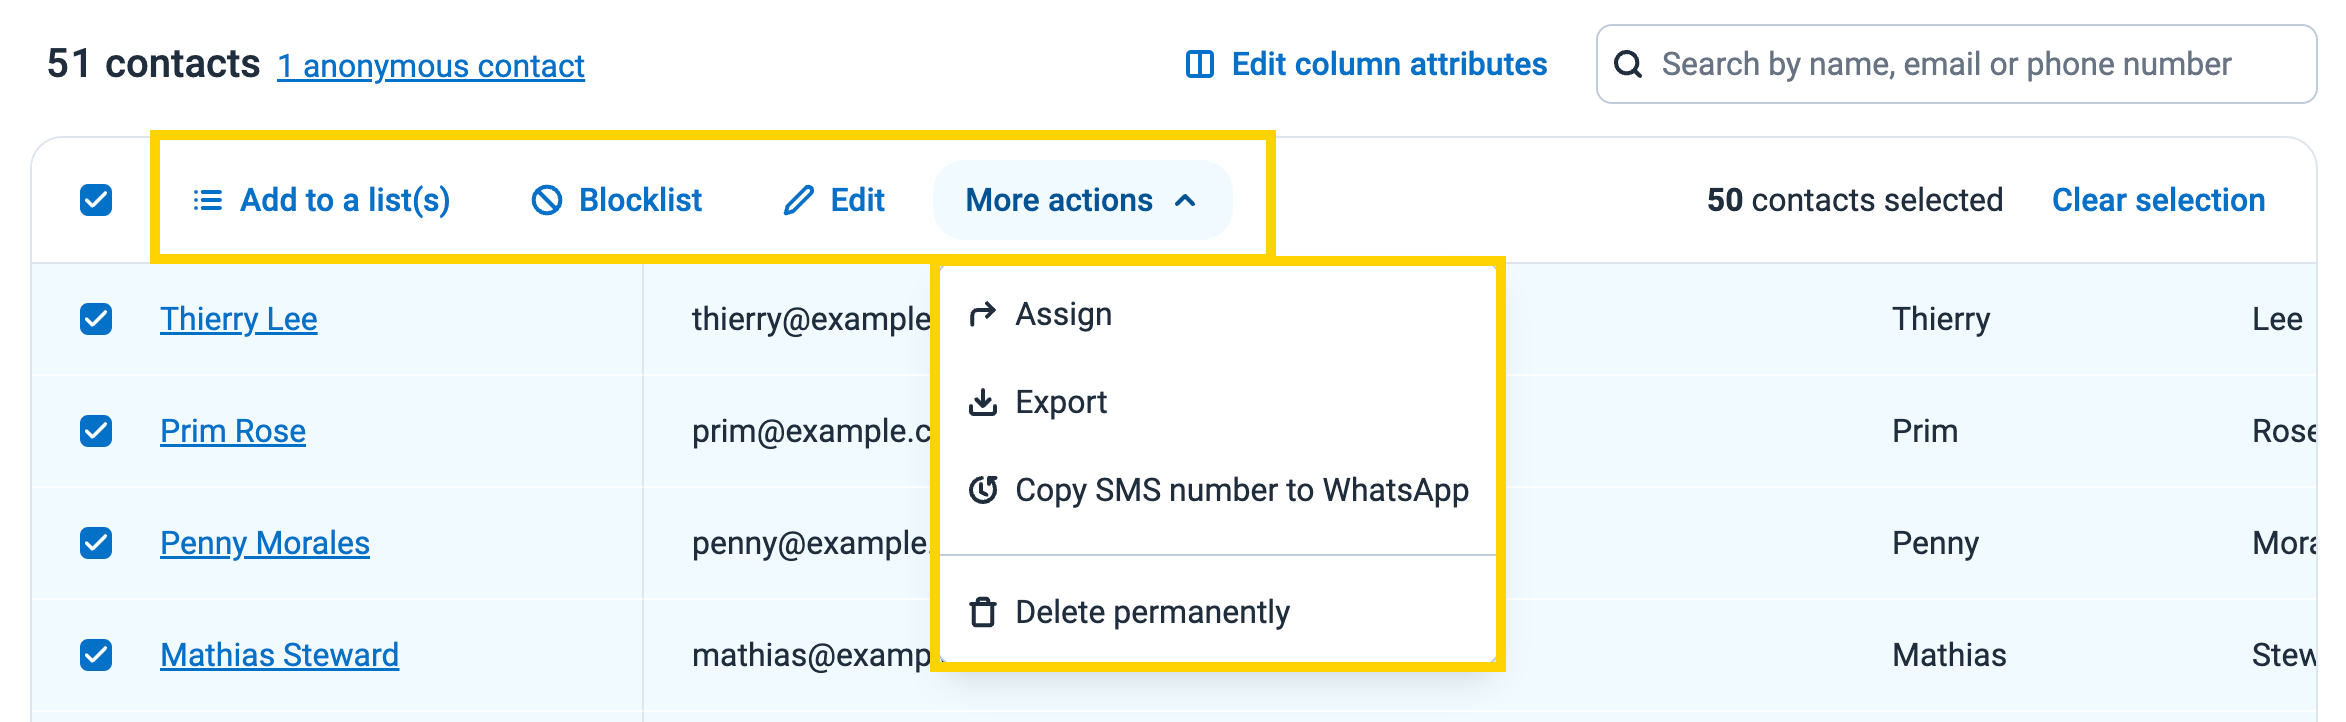Open the 1 anonymous contact link

(431, 66)
